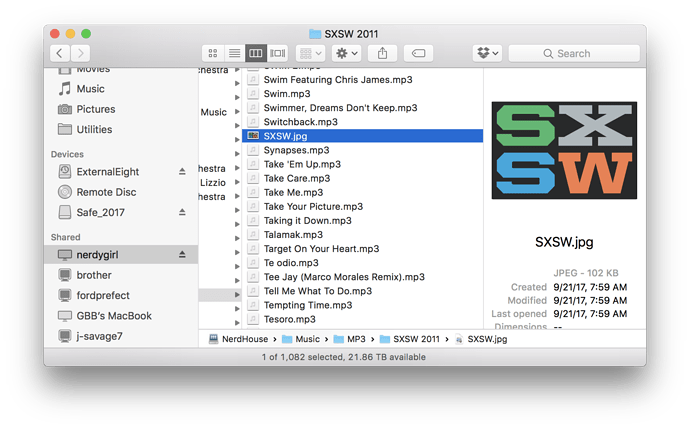Click the Share toolbar button

click(x=382, y=53)
